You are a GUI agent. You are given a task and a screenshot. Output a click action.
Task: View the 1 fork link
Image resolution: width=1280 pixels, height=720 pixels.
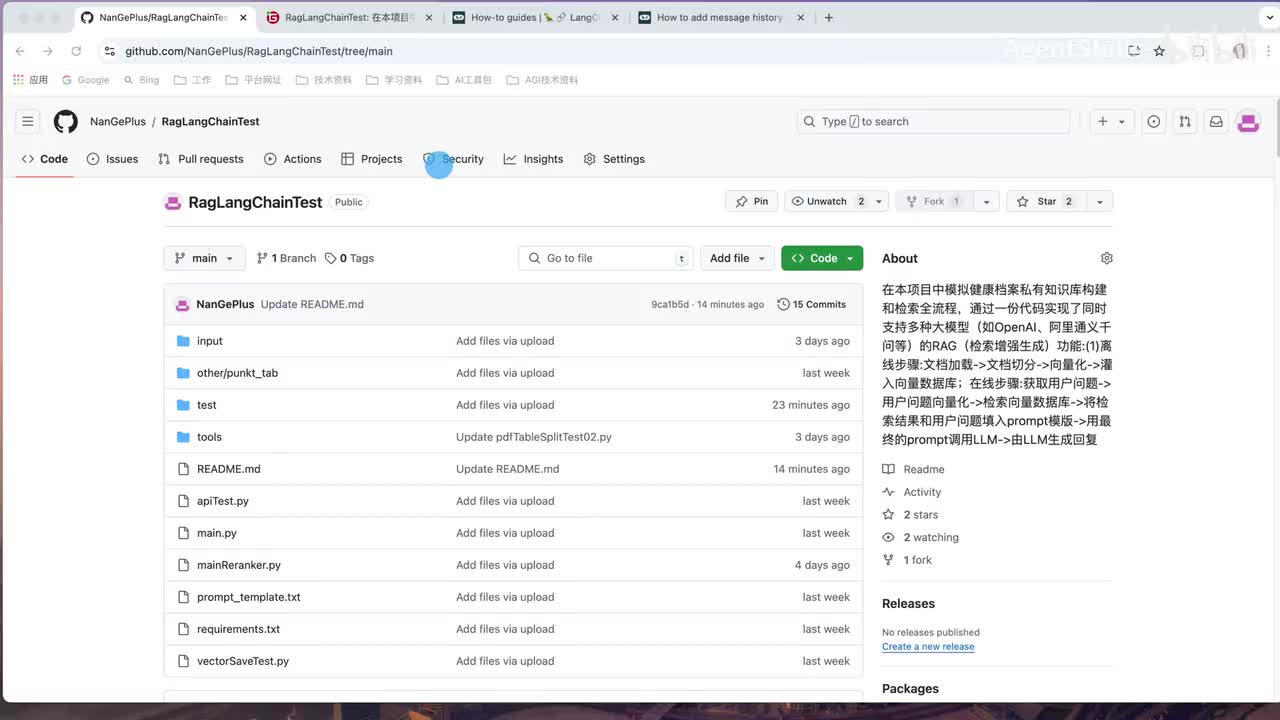click(x=907, y=560)
